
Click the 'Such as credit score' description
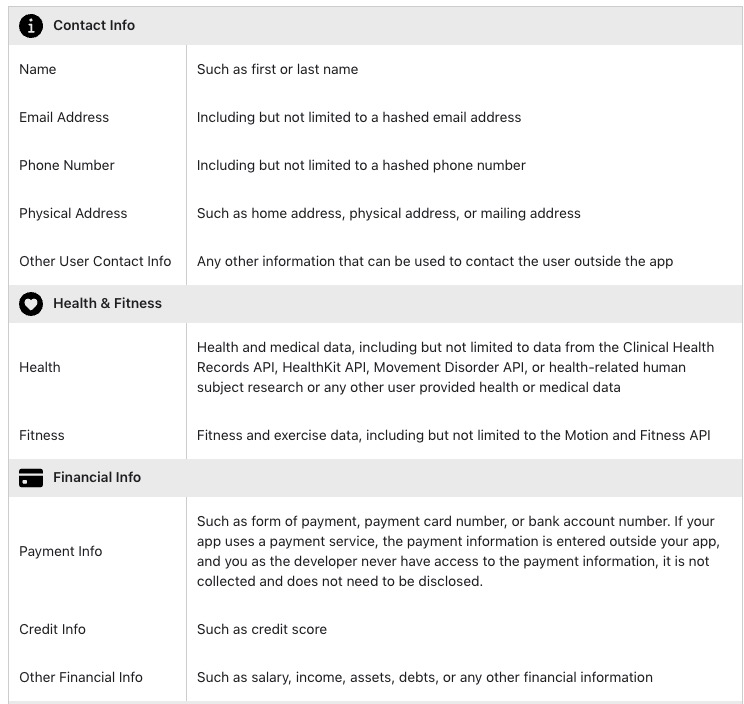pos(262,629)
